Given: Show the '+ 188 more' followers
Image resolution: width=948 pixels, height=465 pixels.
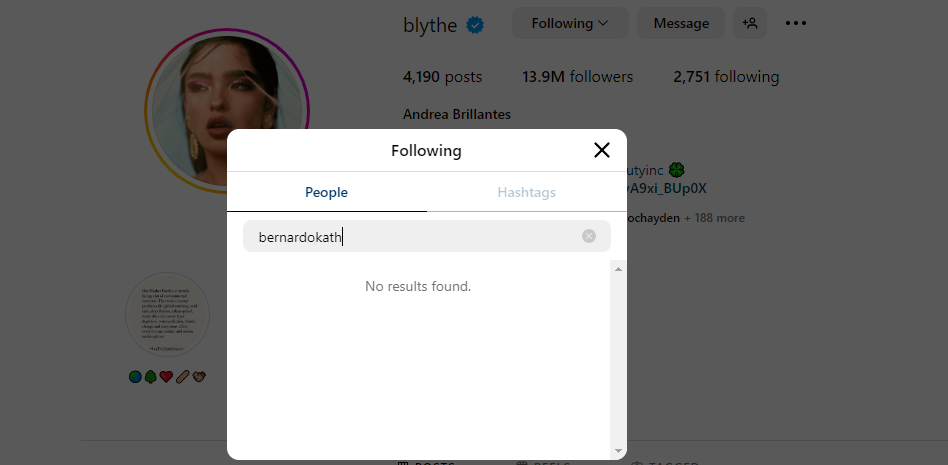Looking at the screenshot, I should (x=714, y=218).
